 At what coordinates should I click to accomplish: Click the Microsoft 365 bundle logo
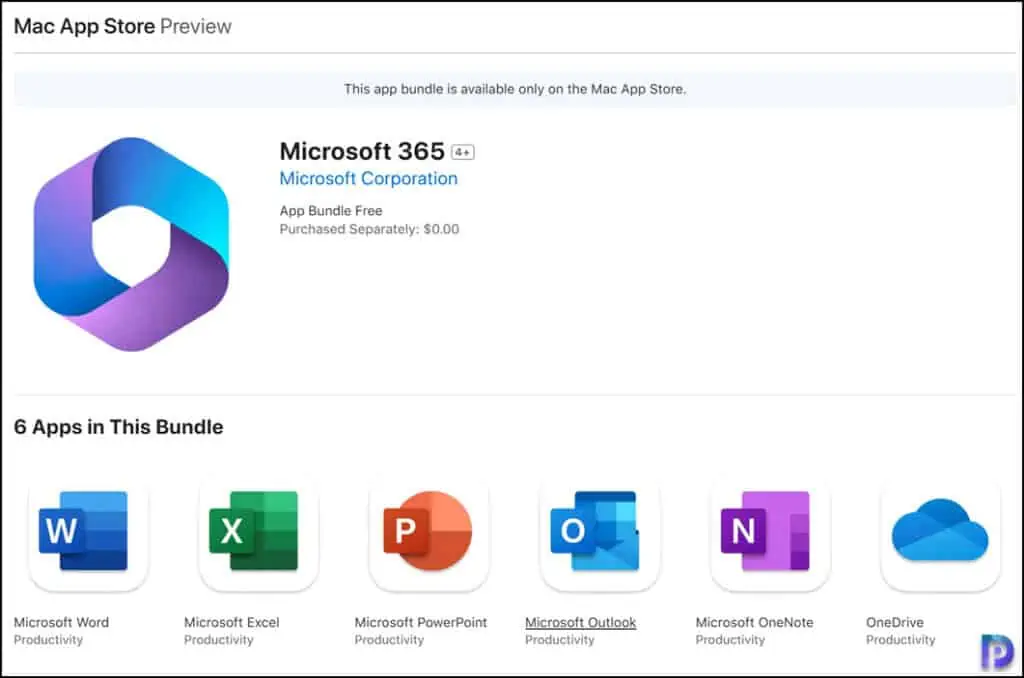(x=131, y=244)
